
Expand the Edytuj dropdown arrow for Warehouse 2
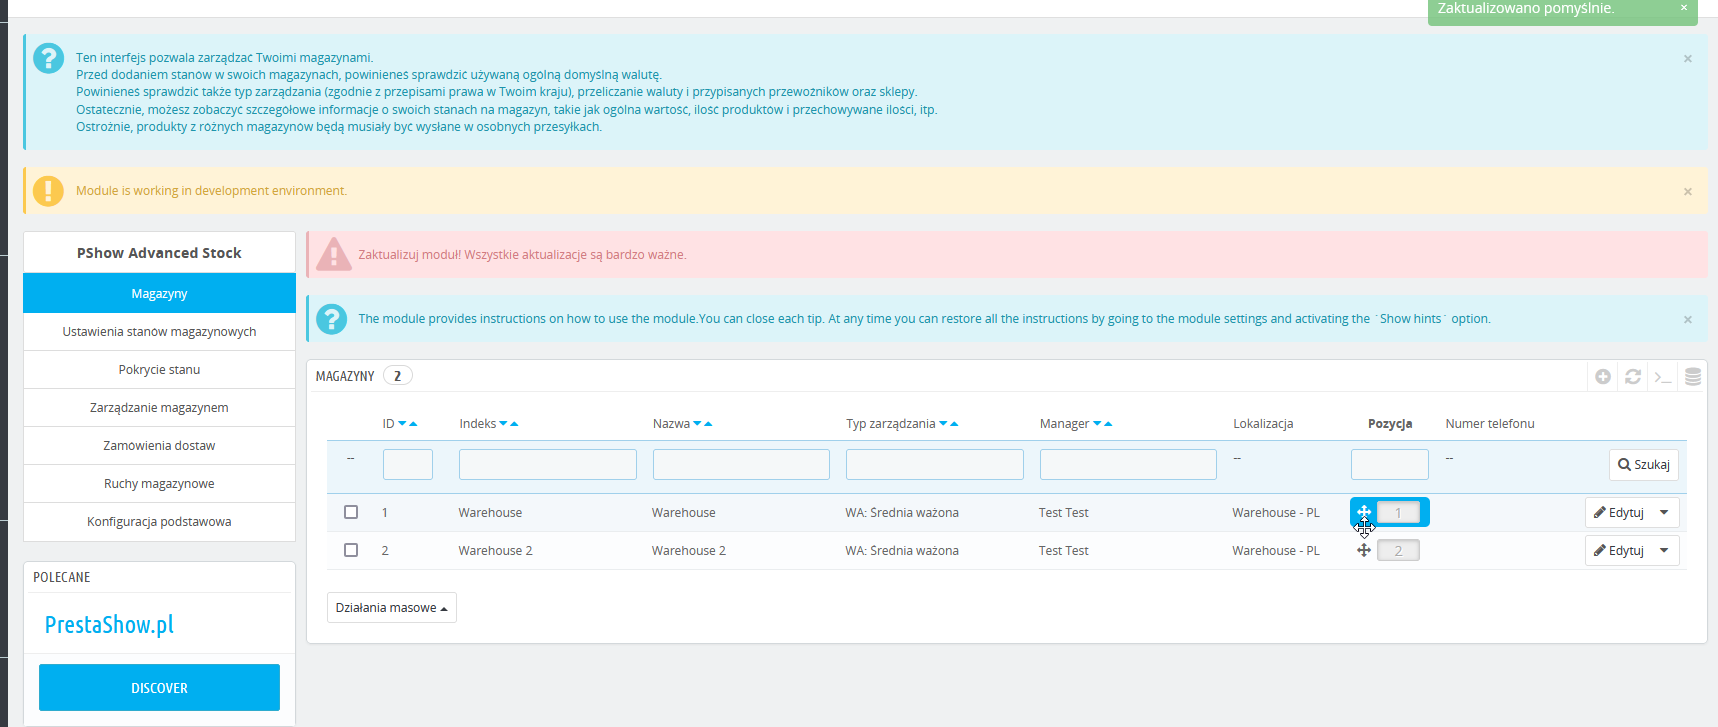(1664, 551)
